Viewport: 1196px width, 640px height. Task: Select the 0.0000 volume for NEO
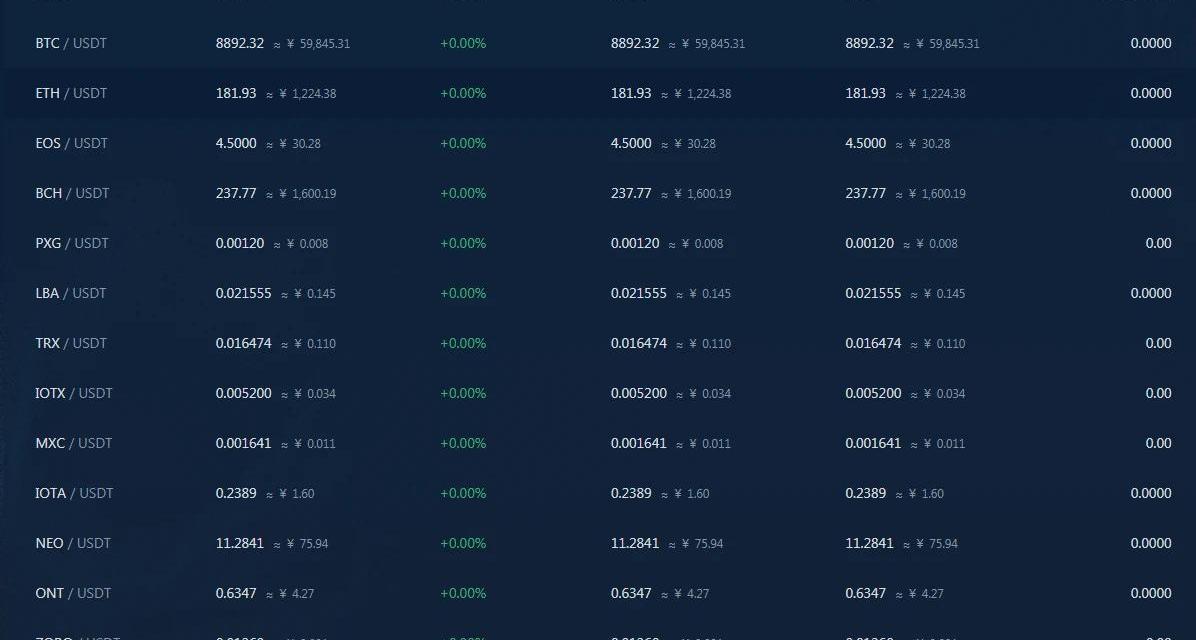(x=1151, y=543)
